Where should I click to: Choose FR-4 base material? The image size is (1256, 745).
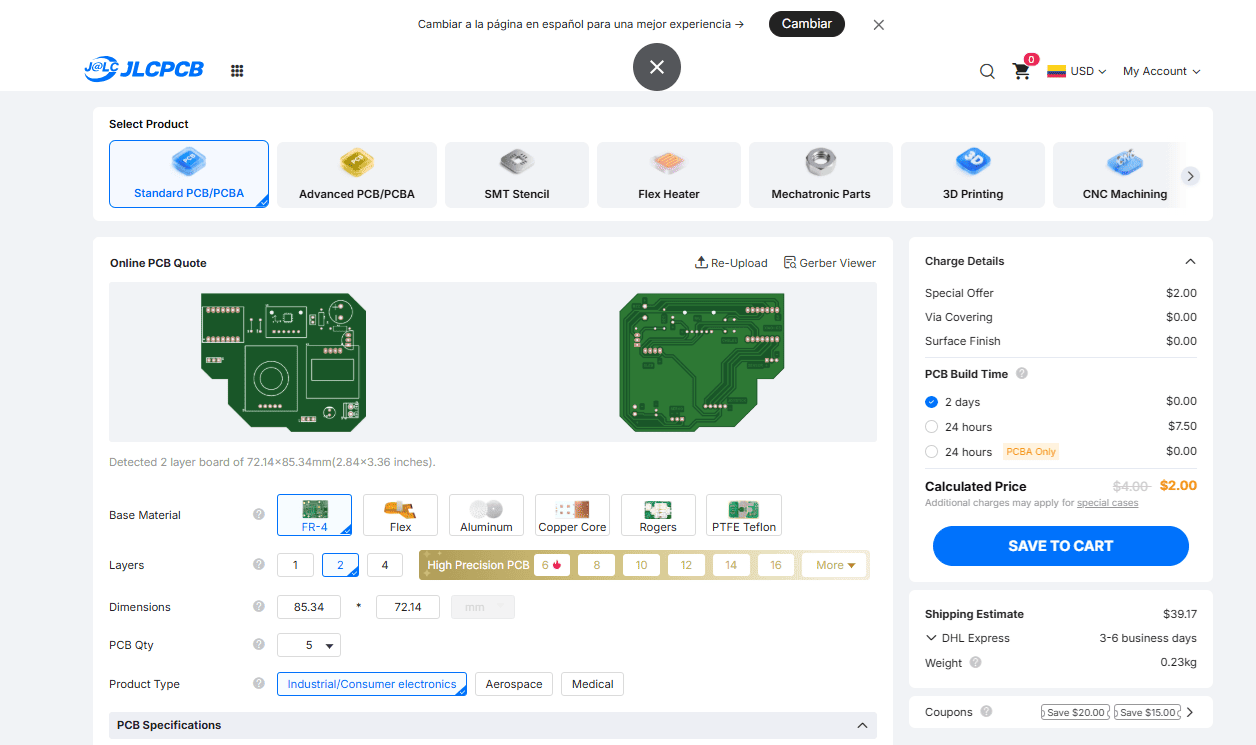tap(314, 515)
